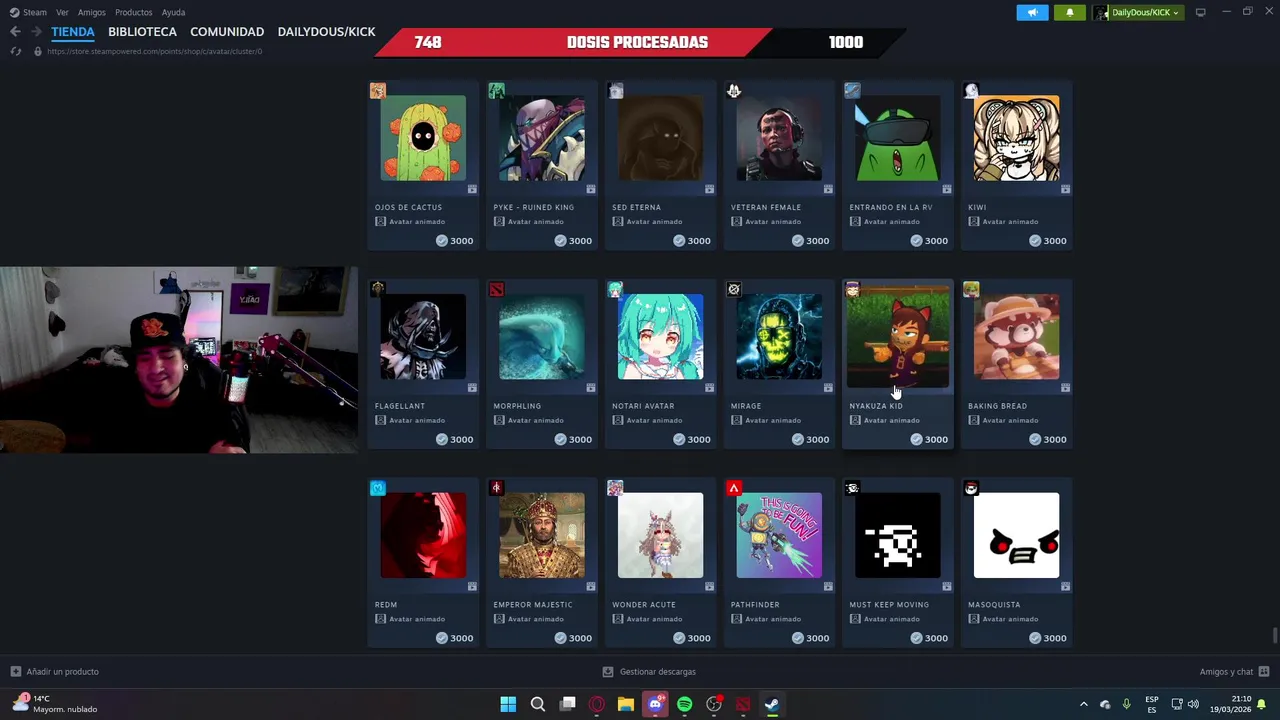Open Opera browser from the taskbar
This screenshot has width=1280, height=720.
click(597, 704)
